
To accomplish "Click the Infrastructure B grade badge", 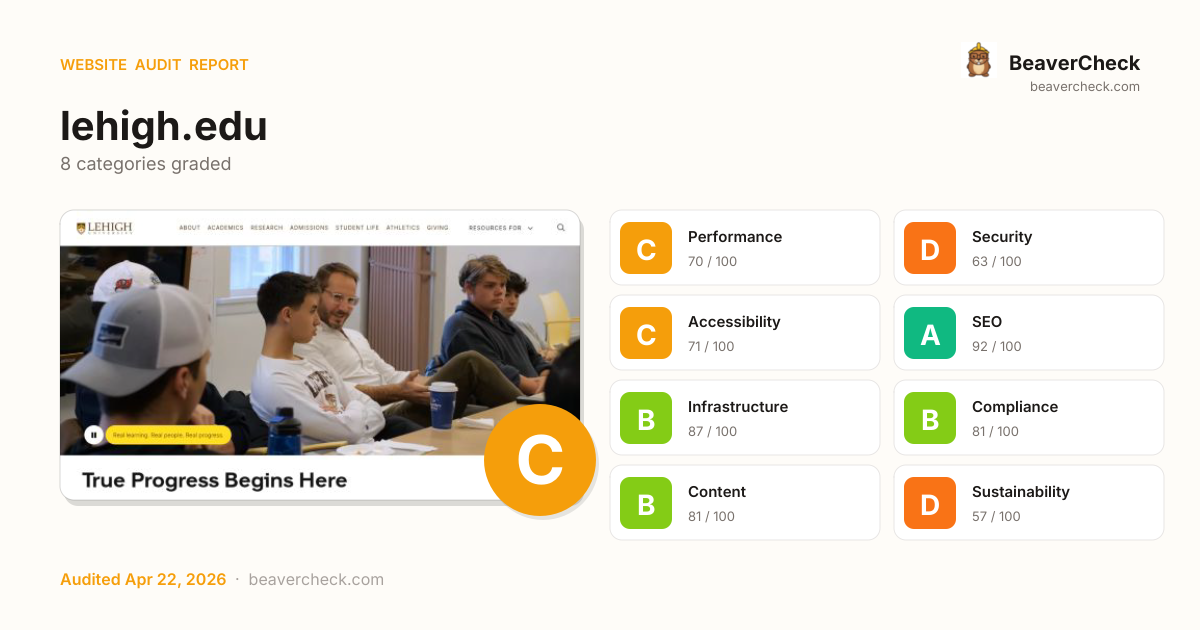I will 646,418.
